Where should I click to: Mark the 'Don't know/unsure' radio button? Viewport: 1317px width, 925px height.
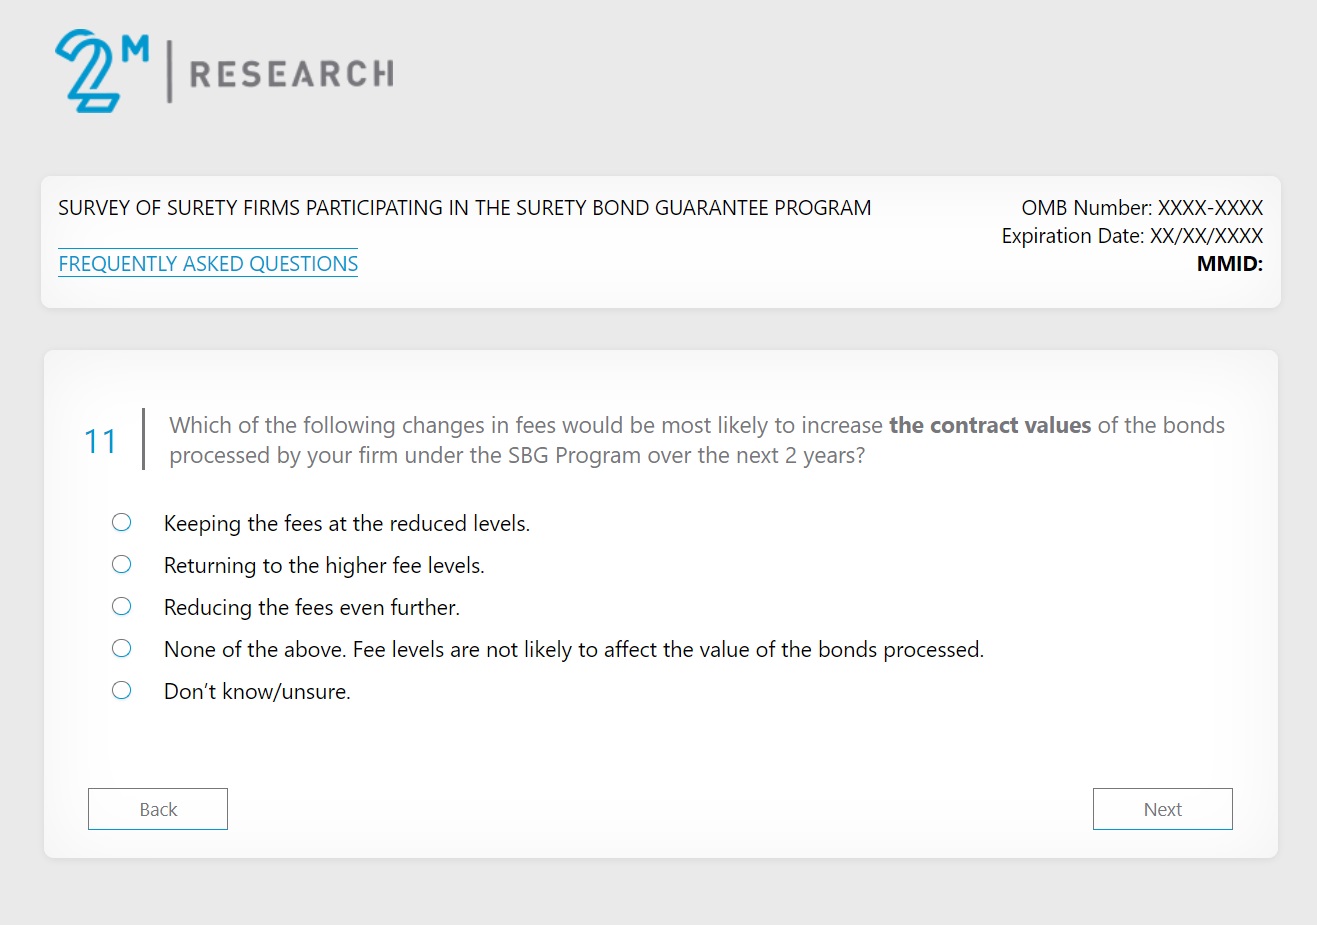(122, 690)
